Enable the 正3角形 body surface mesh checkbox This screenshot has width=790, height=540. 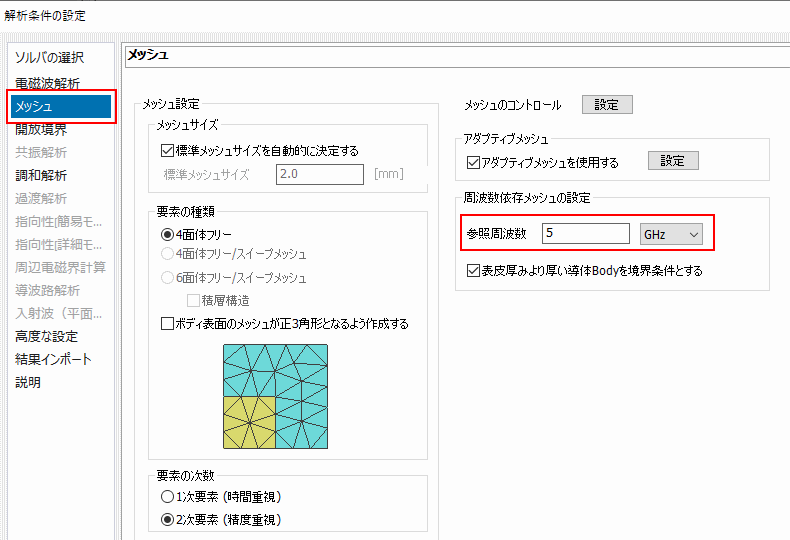(x=168, y=324)
